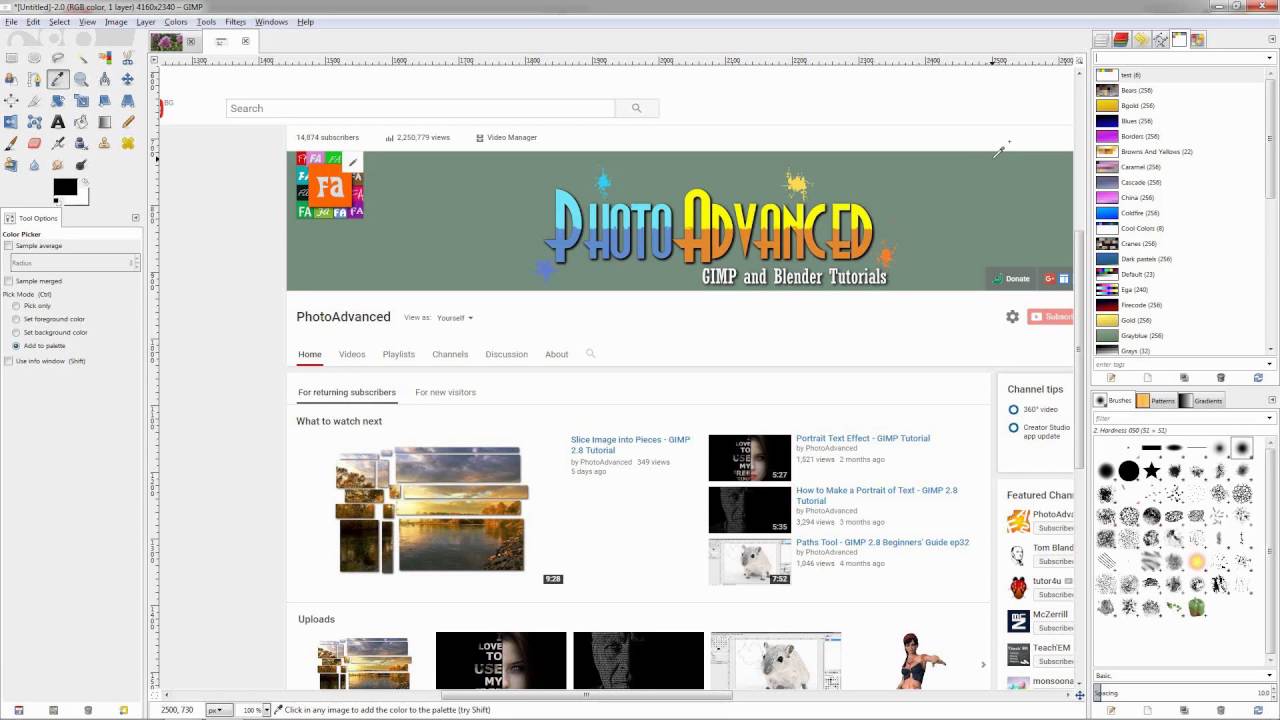Screen dimensions: 1280x720
Task: Select the Move tool
Action: click(x=128, y=79)
